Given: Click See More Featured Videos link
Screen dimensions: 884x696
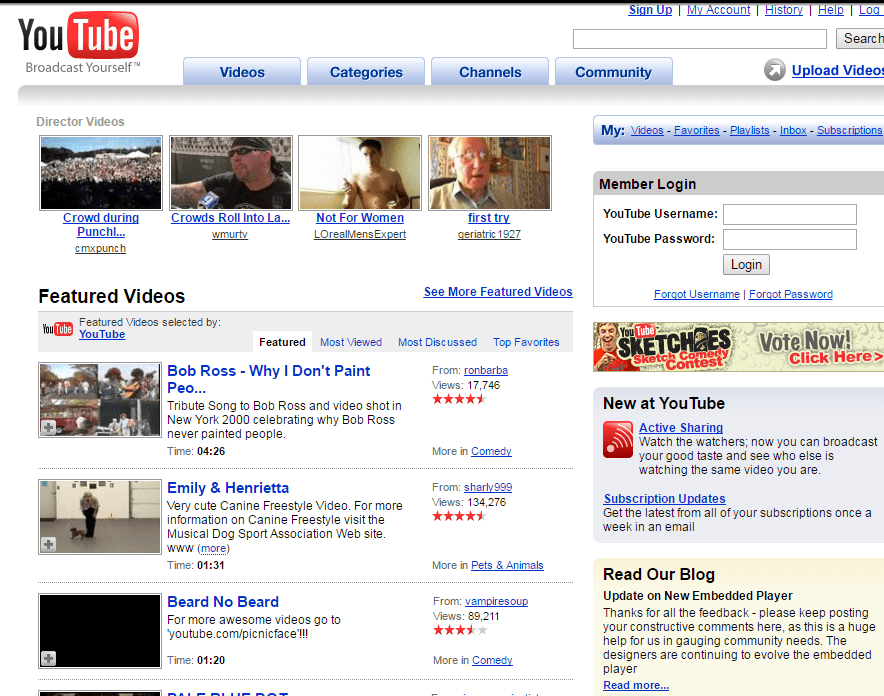Looking at the screenshot, I should [x=498, y=292].
